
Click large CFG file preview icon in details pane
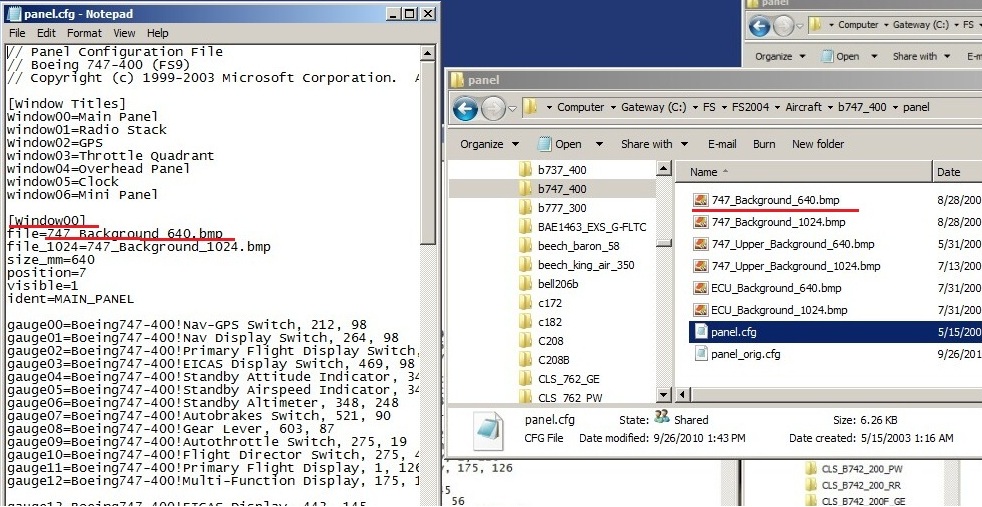click(488, 429)
